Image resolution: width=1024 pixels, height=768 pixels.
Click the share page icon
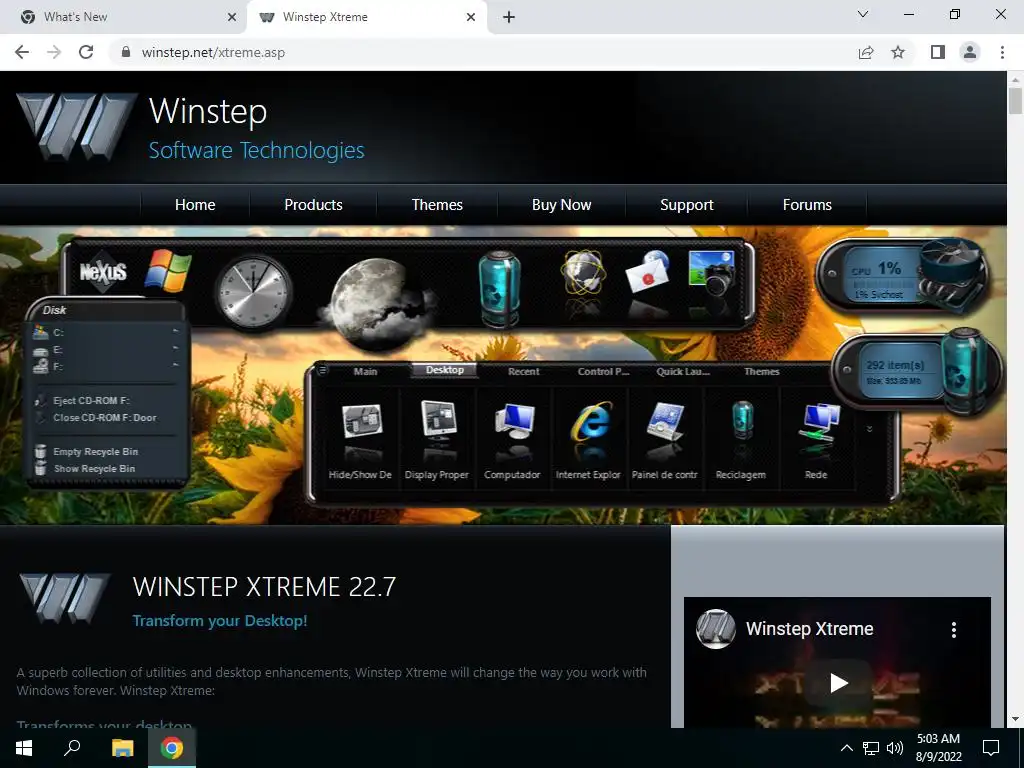866,52
